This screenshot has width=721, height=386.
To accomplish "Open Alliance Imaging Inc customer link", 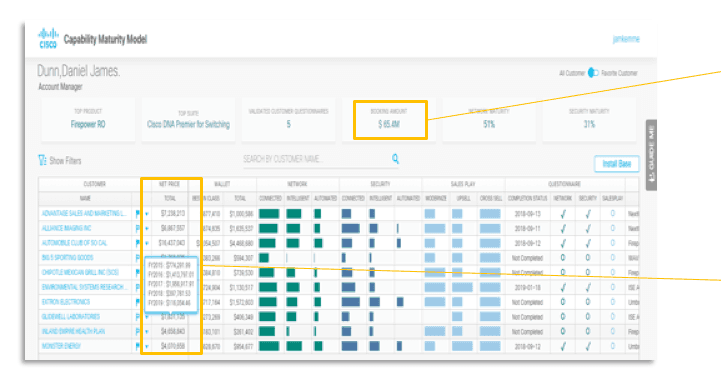I will pyautogui.click(x=67, y=228).
